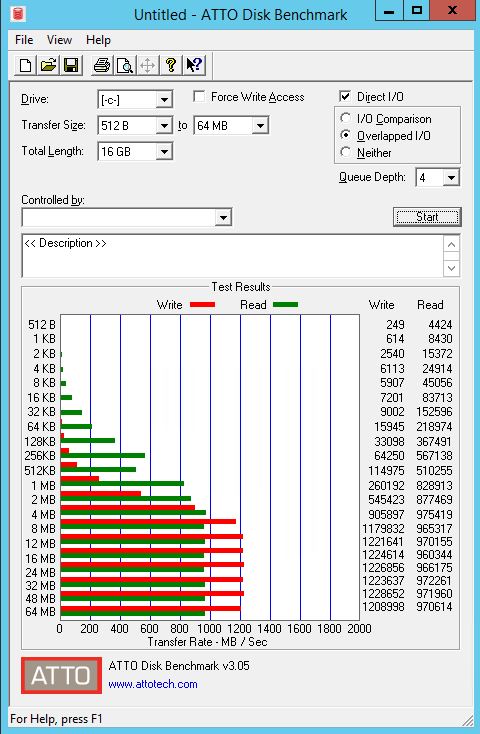Maximize the ATTO Disk Benchmark window

point(416,11)
